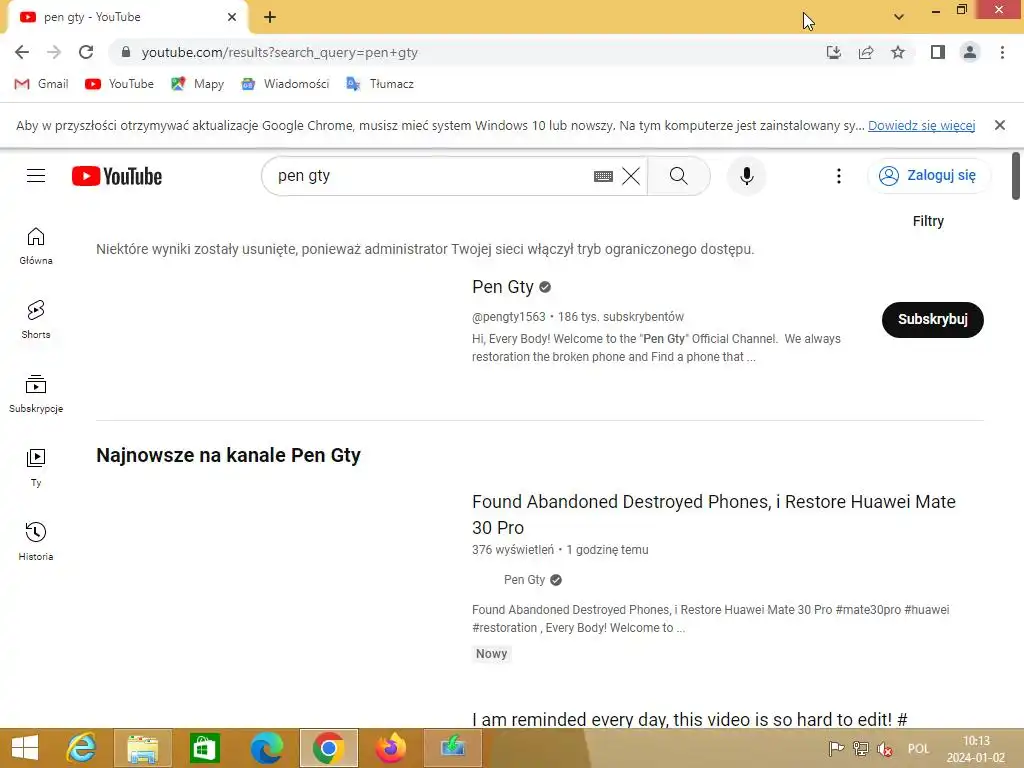Click the POL language indicator

(918, 749)
